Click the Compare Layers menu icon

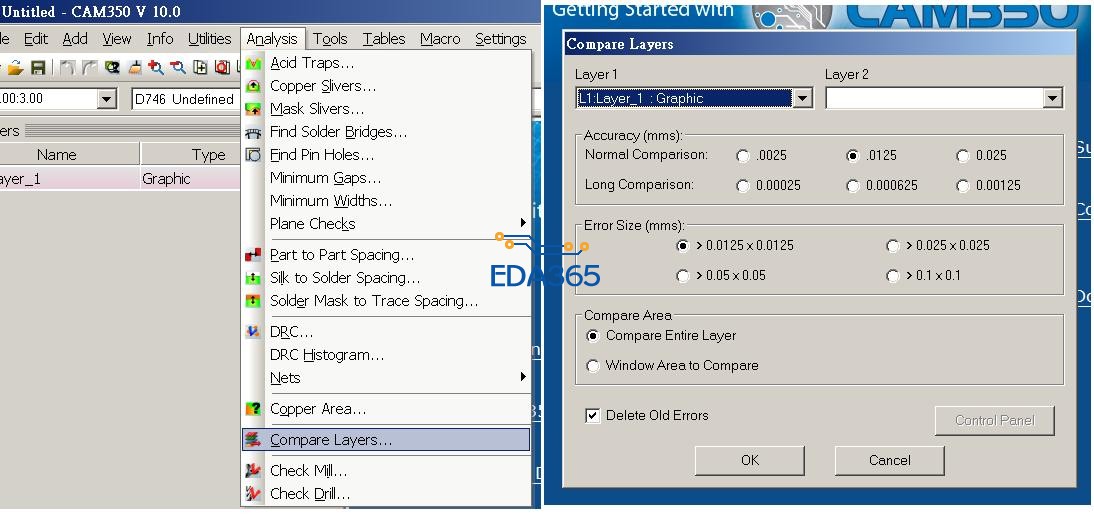point(254,440)
